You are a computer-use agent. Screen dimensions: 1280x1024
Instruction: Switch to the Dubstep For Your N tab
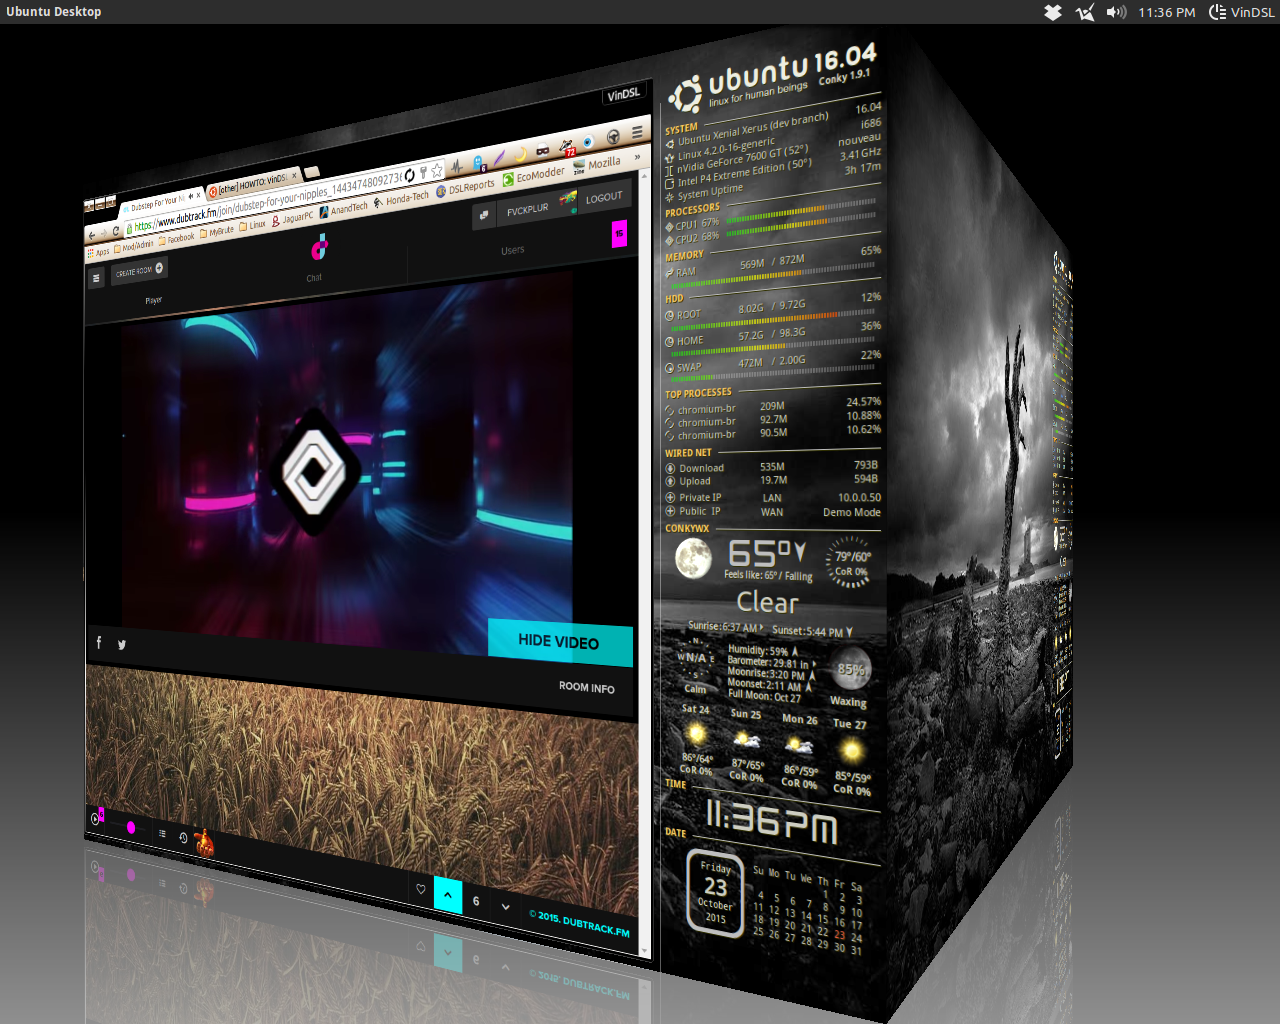click(158, 206)
